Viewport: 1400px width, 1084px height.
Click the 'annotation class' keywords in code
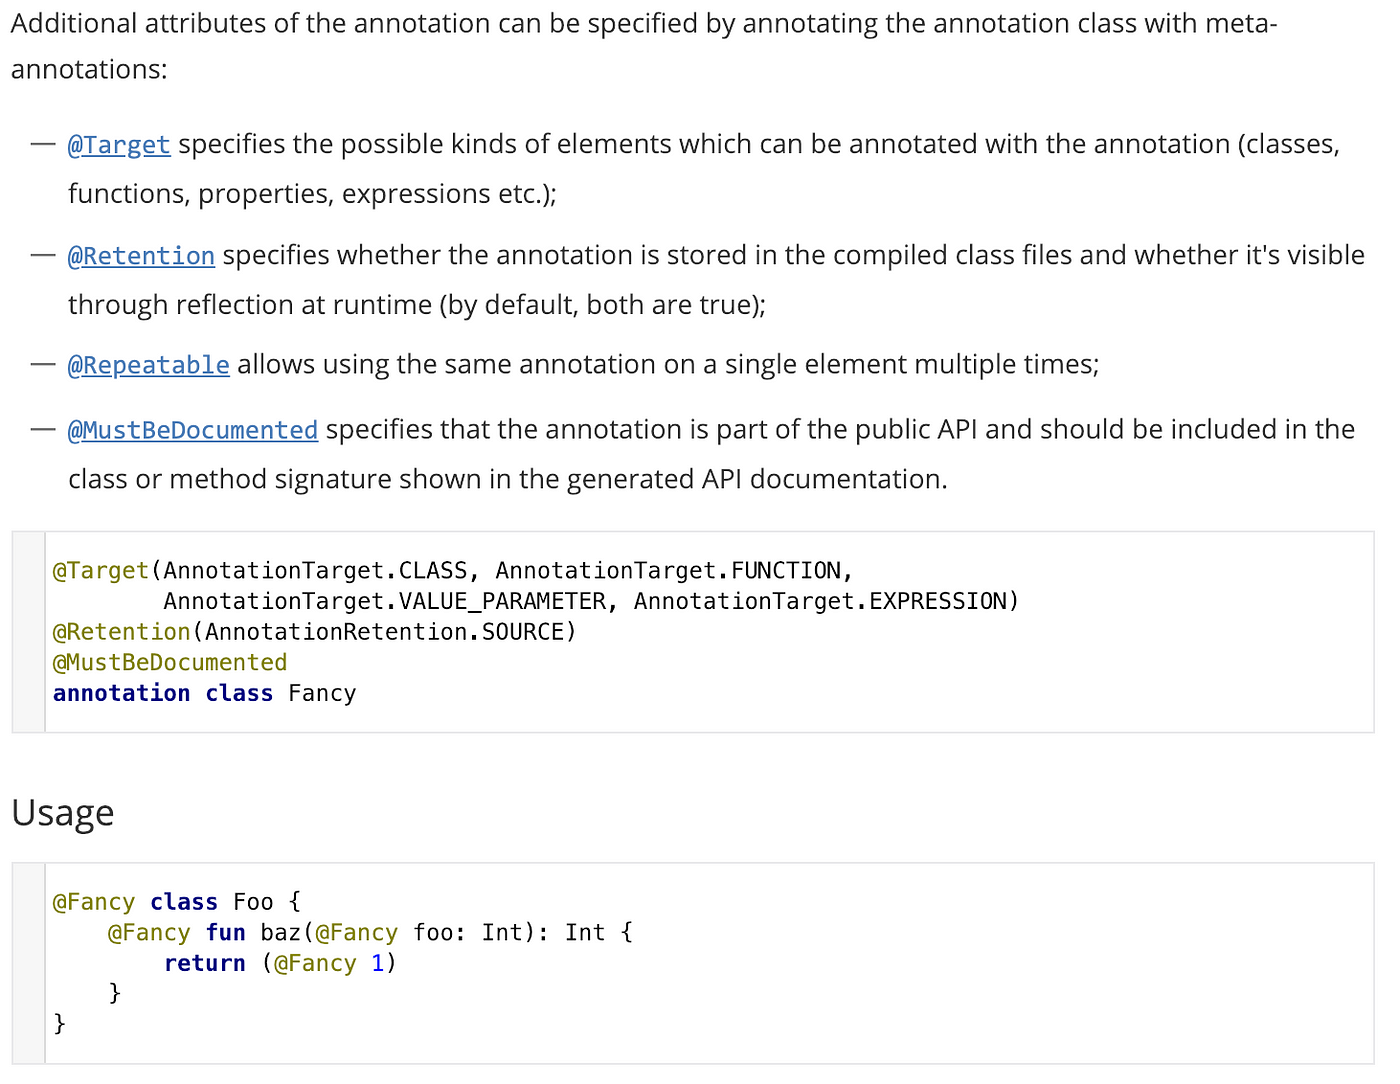(x=163, y=693)
